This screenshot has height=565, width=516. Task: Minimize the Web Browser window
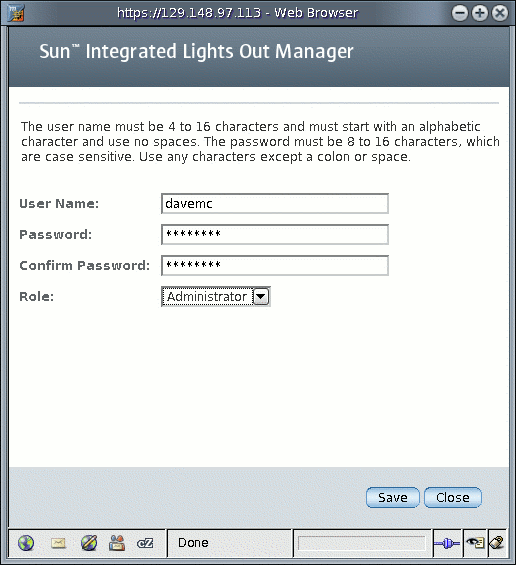[460, 13]
